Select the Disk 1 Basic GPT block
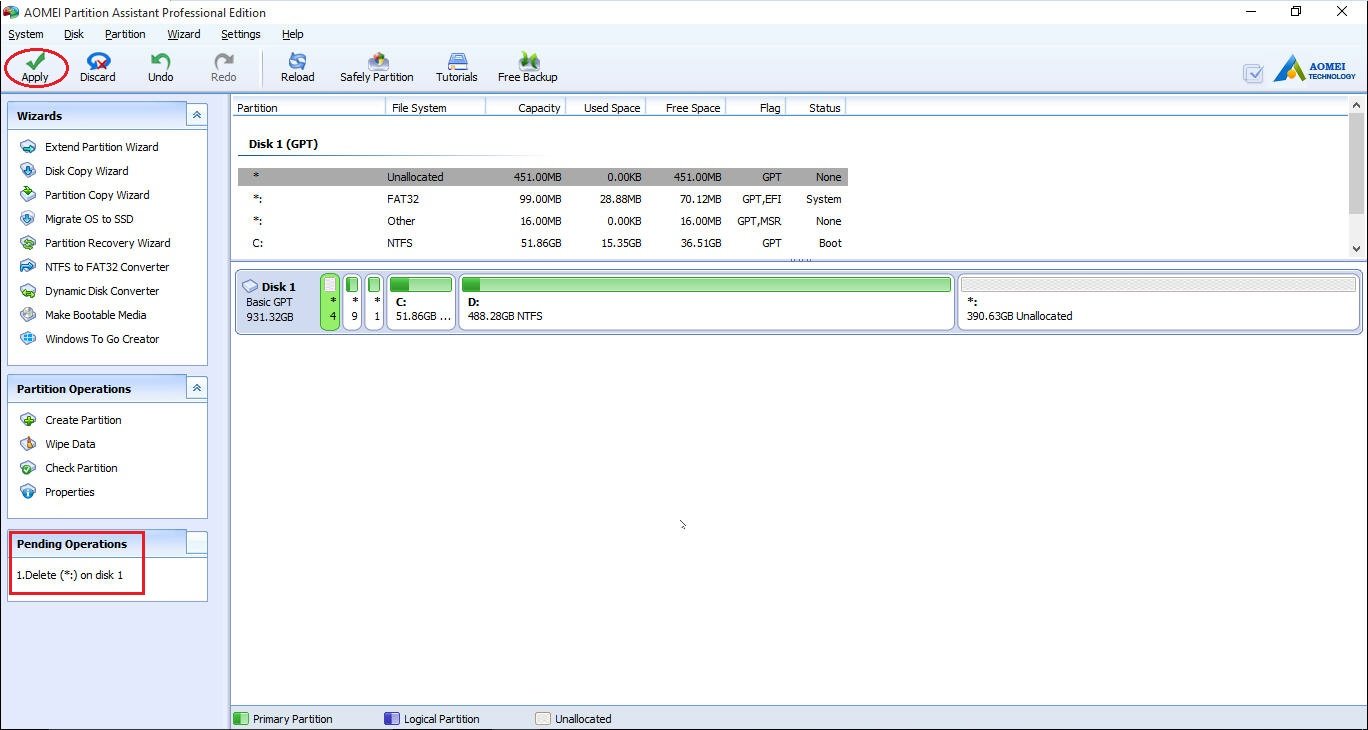The image size is (1368, 730). click(276, 302)
